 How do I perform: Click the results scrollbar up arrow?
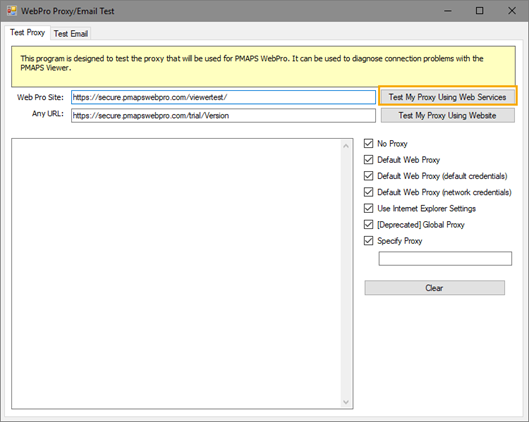pos(346,146)
